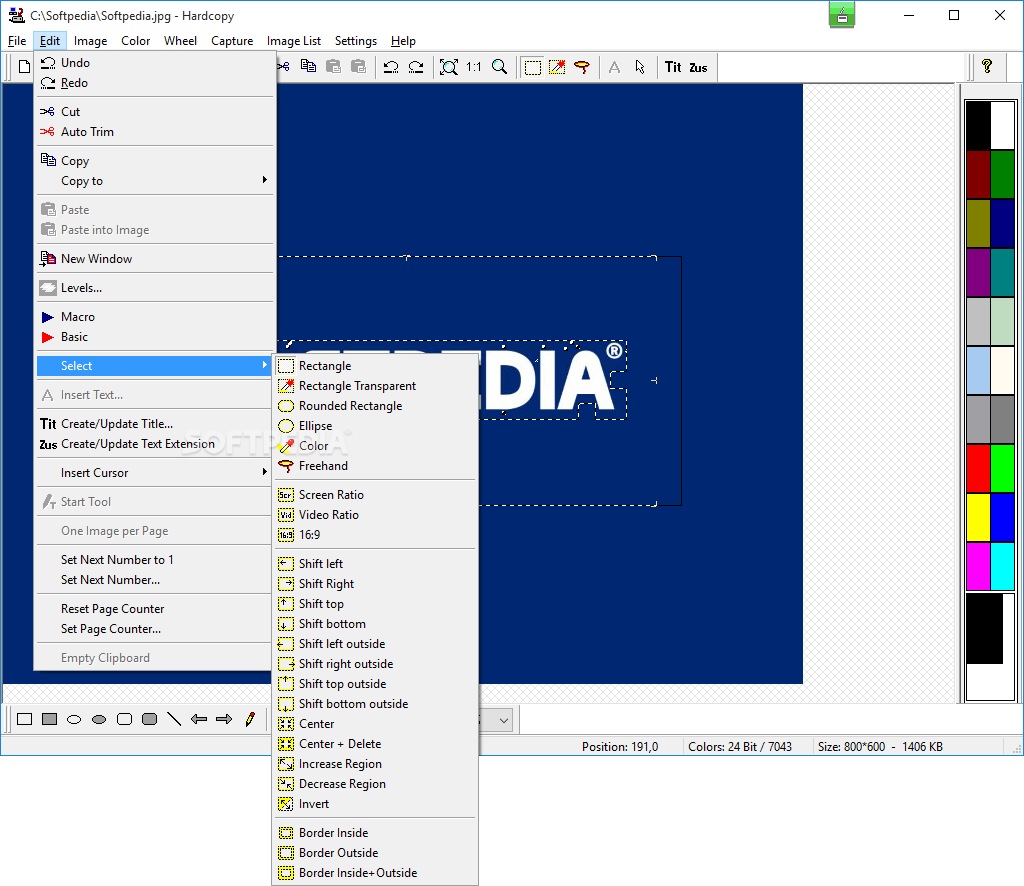
Task: Choose Undo from the Edit menu
Action: (x=154, y=63)
